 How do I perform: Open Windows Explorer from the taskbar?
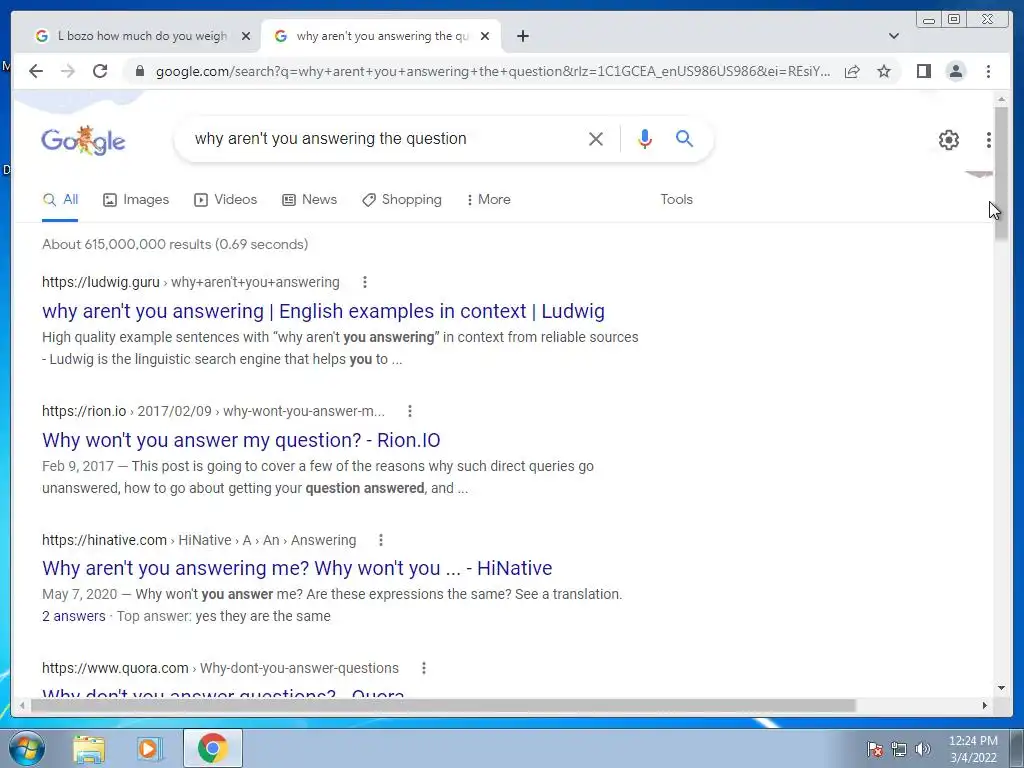[89, 748]
